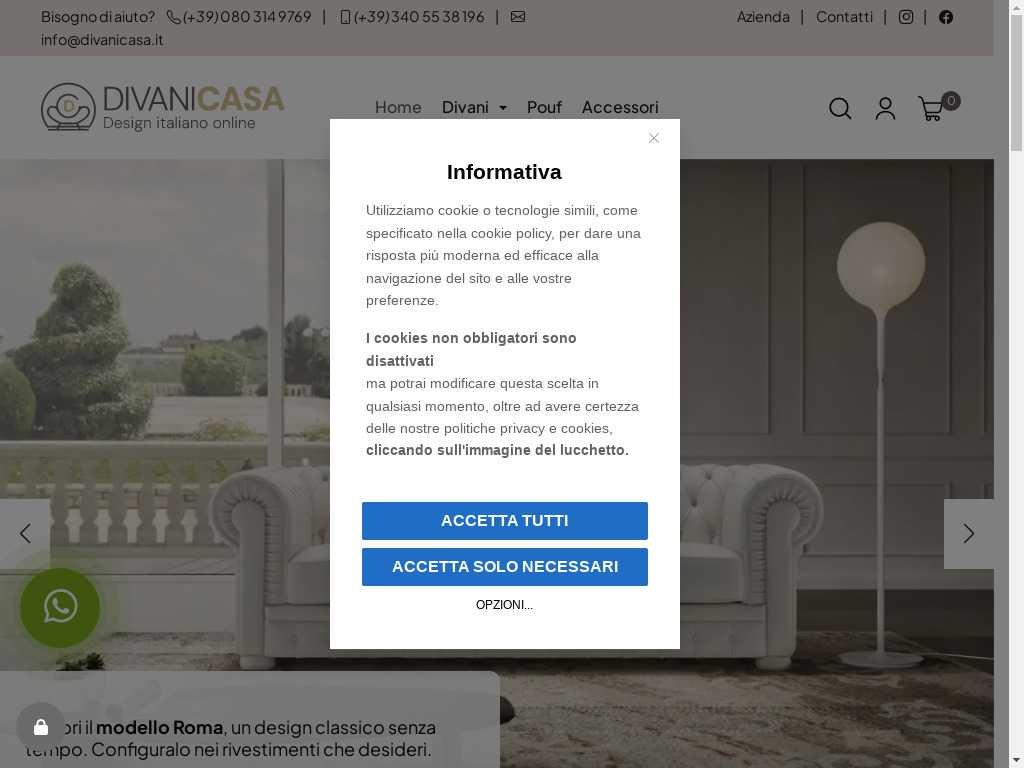This screenshot has width=1024, height=768.
Task: Show the previous slide
Action: [x=25, y=534]
